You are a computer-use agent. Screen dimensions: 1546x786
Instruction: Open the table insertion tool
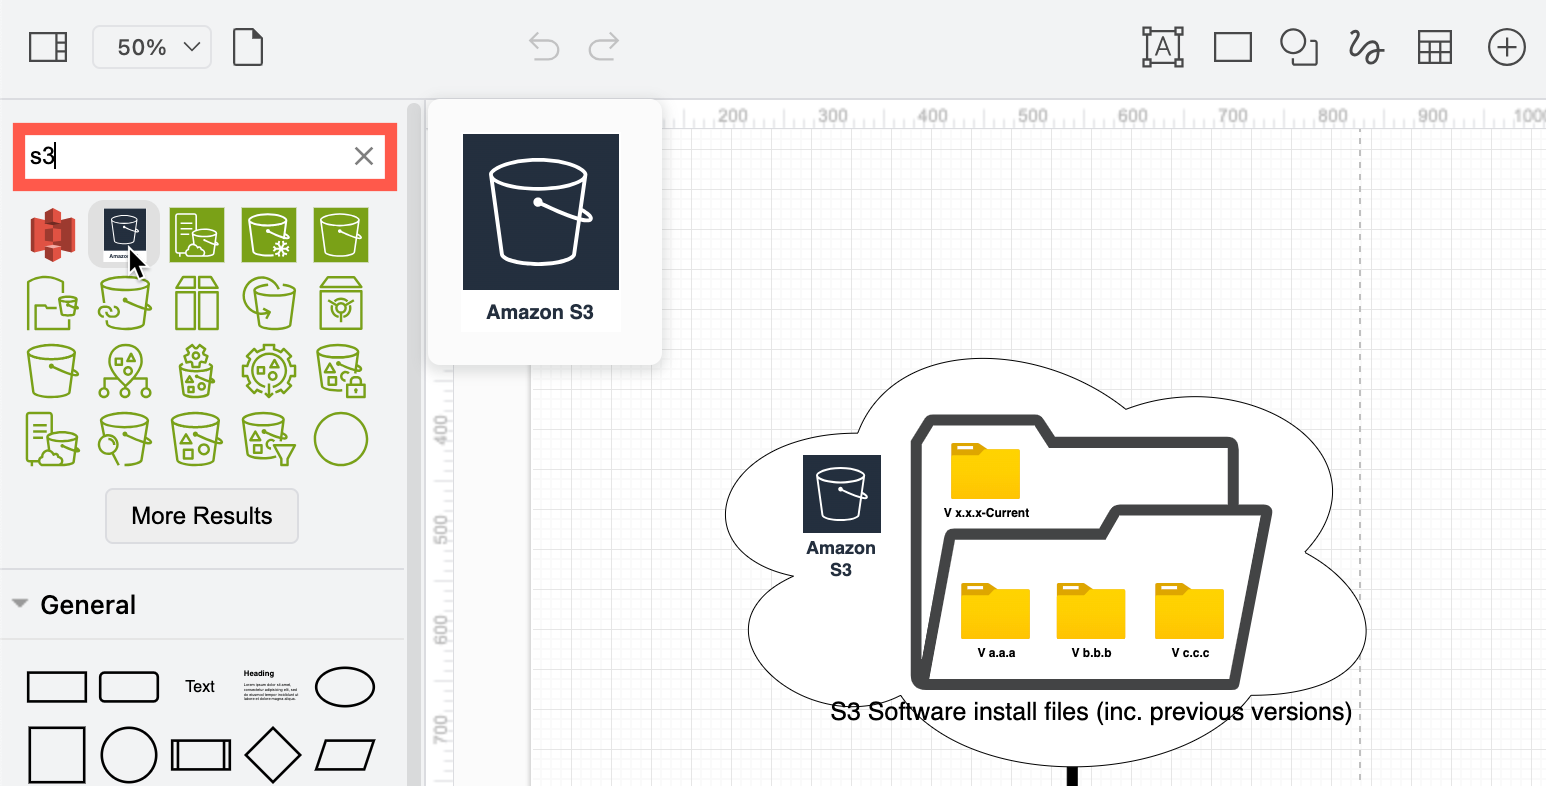click(1434, 47)
